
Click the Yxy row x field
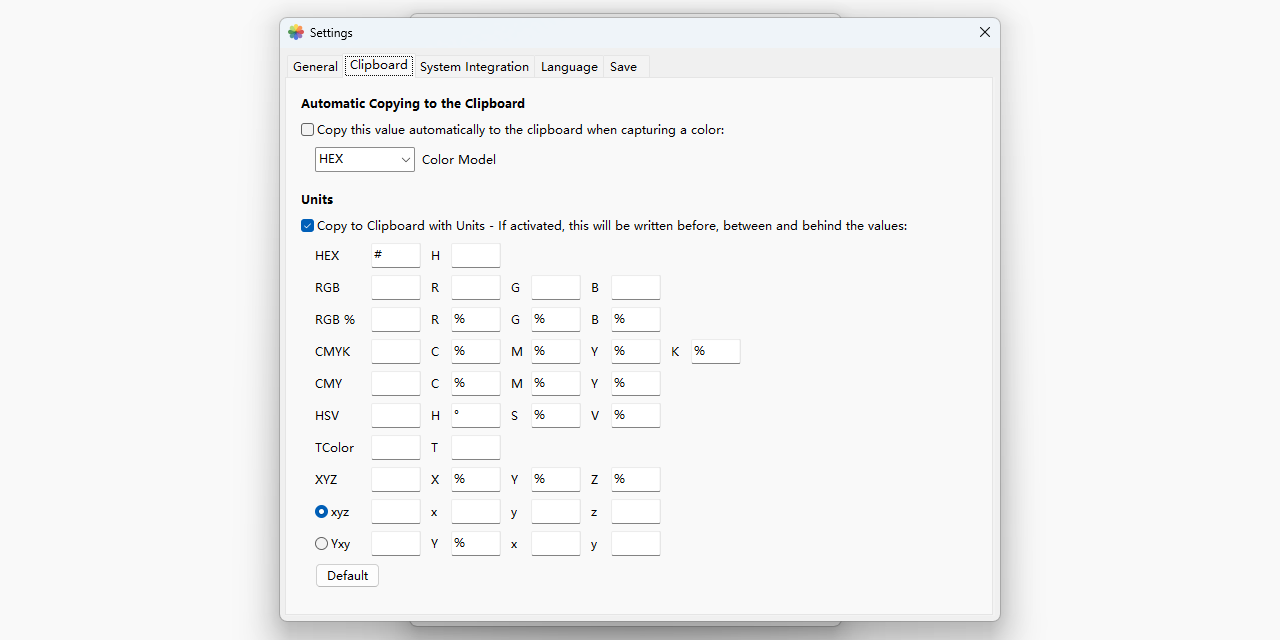[556, 544]
